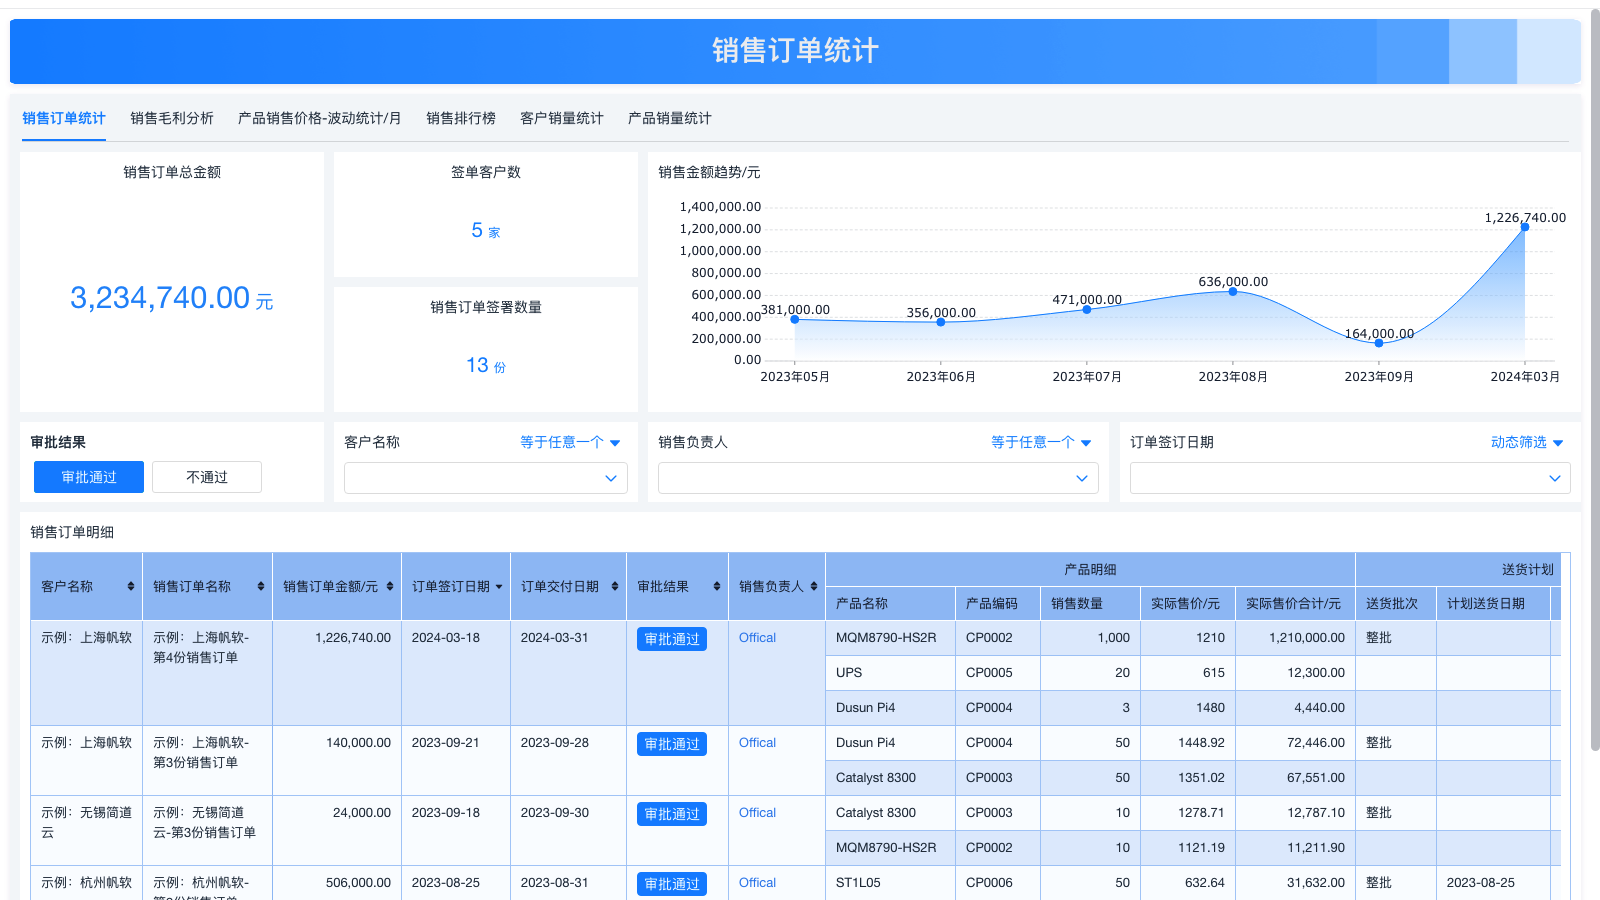The image size is (1600, 900).
Task: Click 销售数量 column header
Action: pyautogui.click(x=1090, y=604)
